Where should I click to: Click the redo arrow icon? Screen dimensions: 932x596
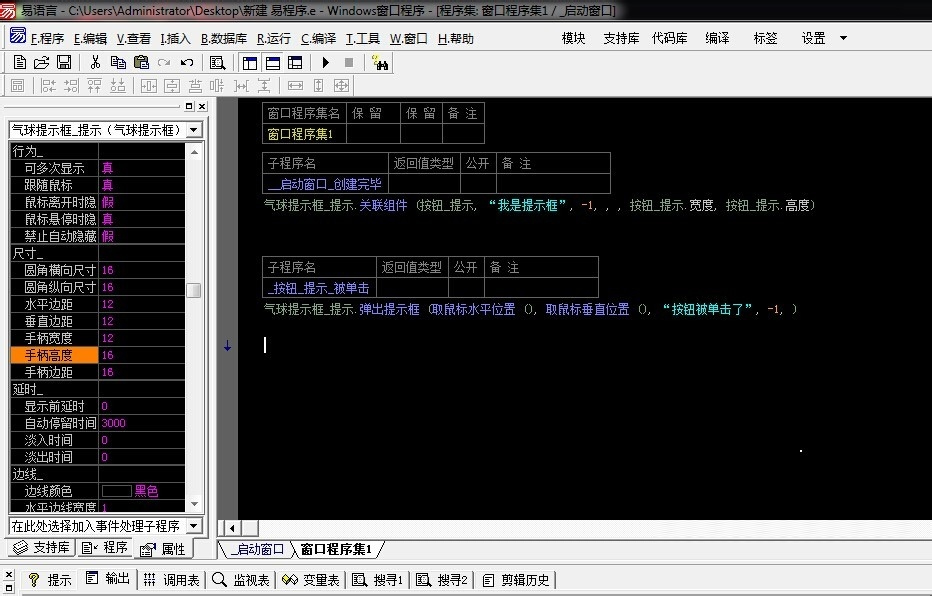point(164,62)
